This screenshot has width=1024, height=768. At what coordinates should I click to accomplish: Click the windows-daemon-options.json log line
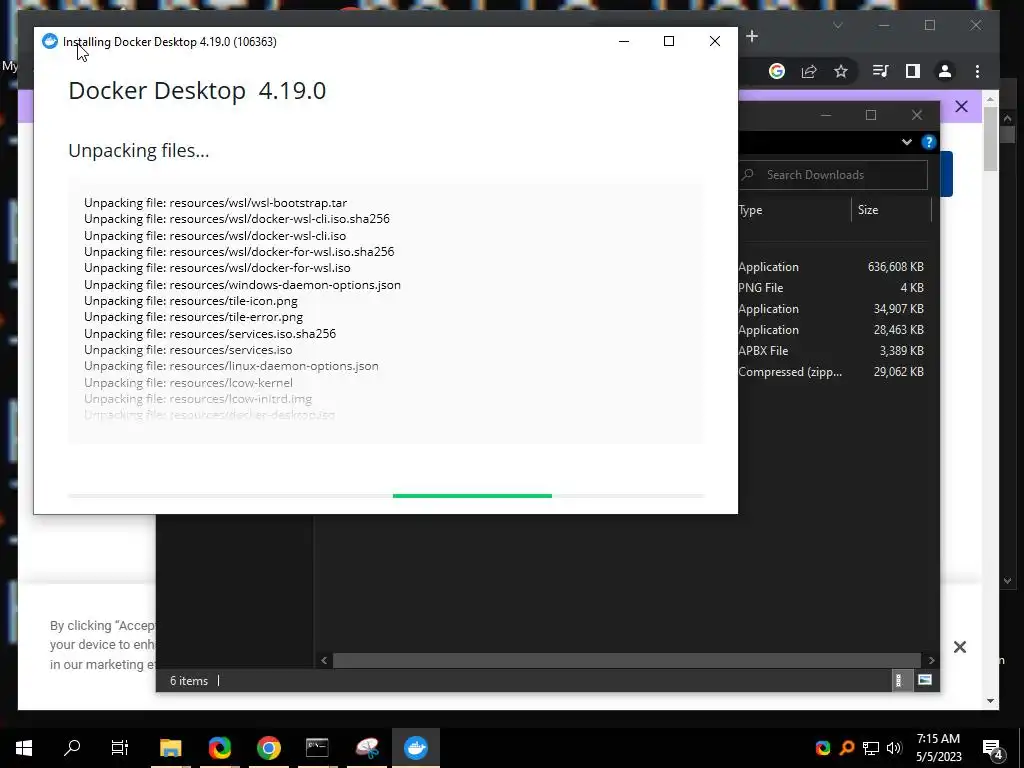coord(242,285)
